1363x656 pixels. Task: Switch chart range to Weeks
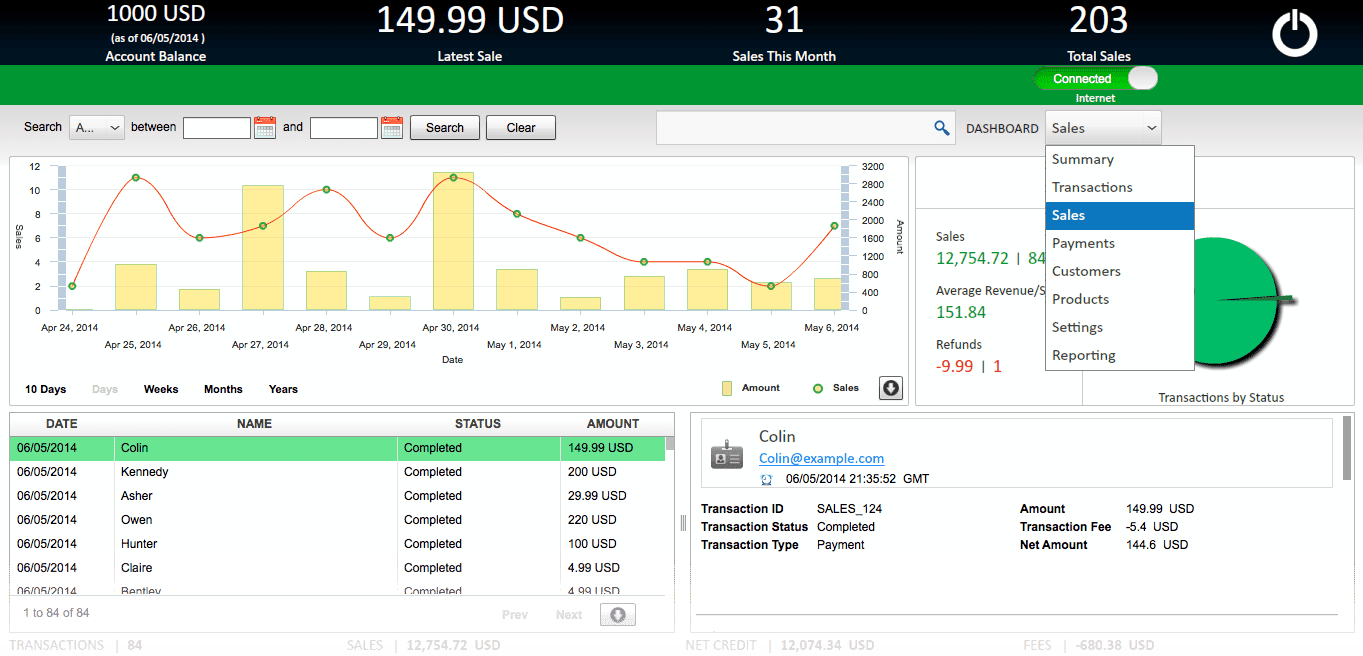tap(161, 389)
